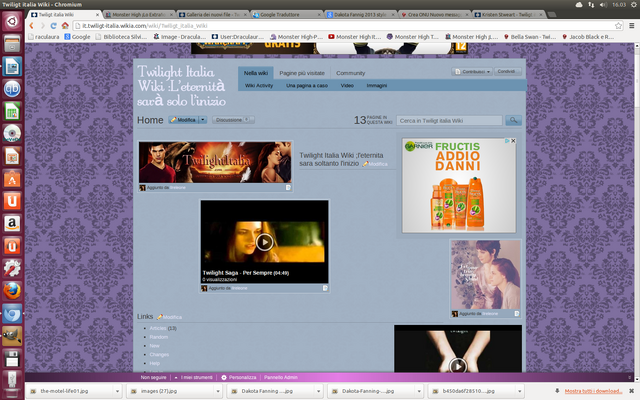Switch to Google Traduttore tab
640x400 pixels.
(287, 14)
